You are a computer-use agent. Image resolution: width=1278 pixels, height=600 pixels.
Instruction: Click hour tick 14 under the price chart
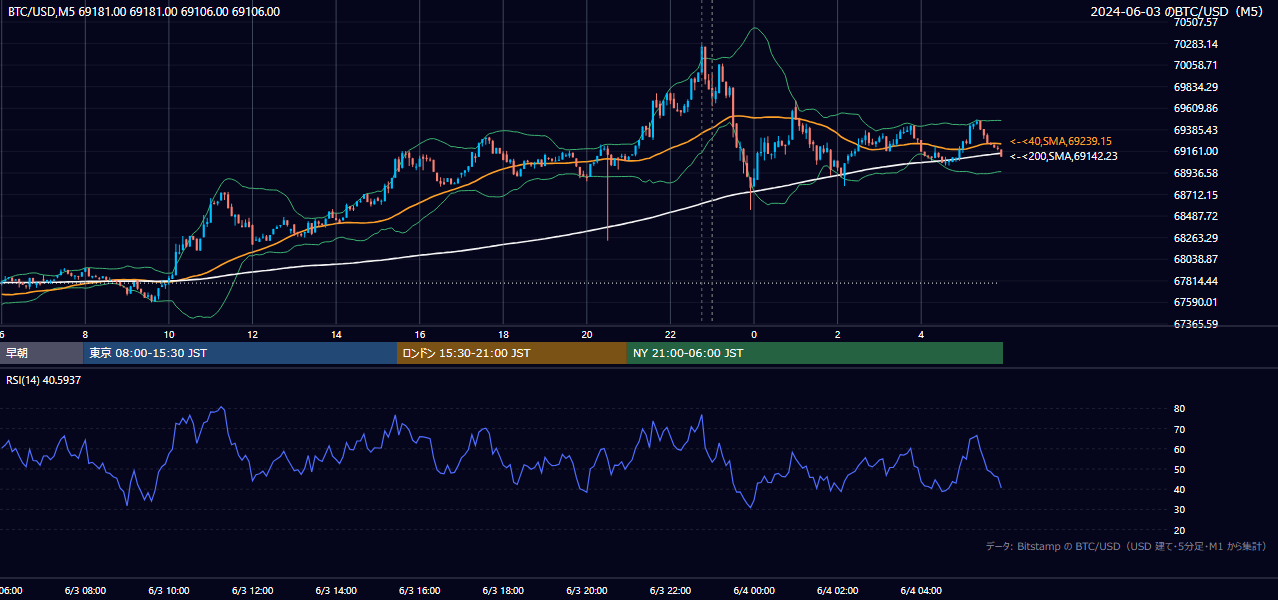click(x=337, y=335)
